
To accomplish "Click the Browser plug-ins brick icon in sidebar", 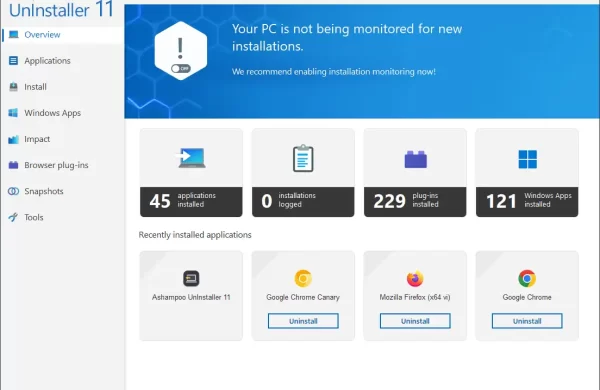I will (13, 165).
